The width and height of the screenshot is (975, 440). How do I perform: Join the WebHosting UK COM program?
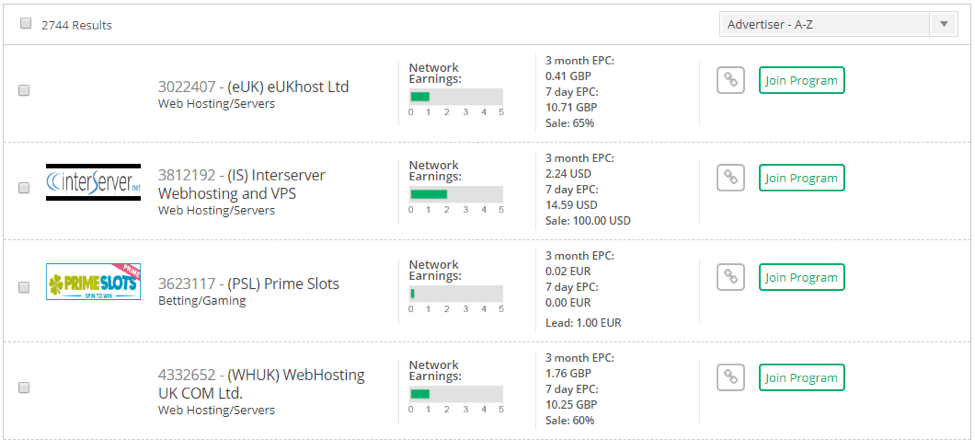point(801,377)
